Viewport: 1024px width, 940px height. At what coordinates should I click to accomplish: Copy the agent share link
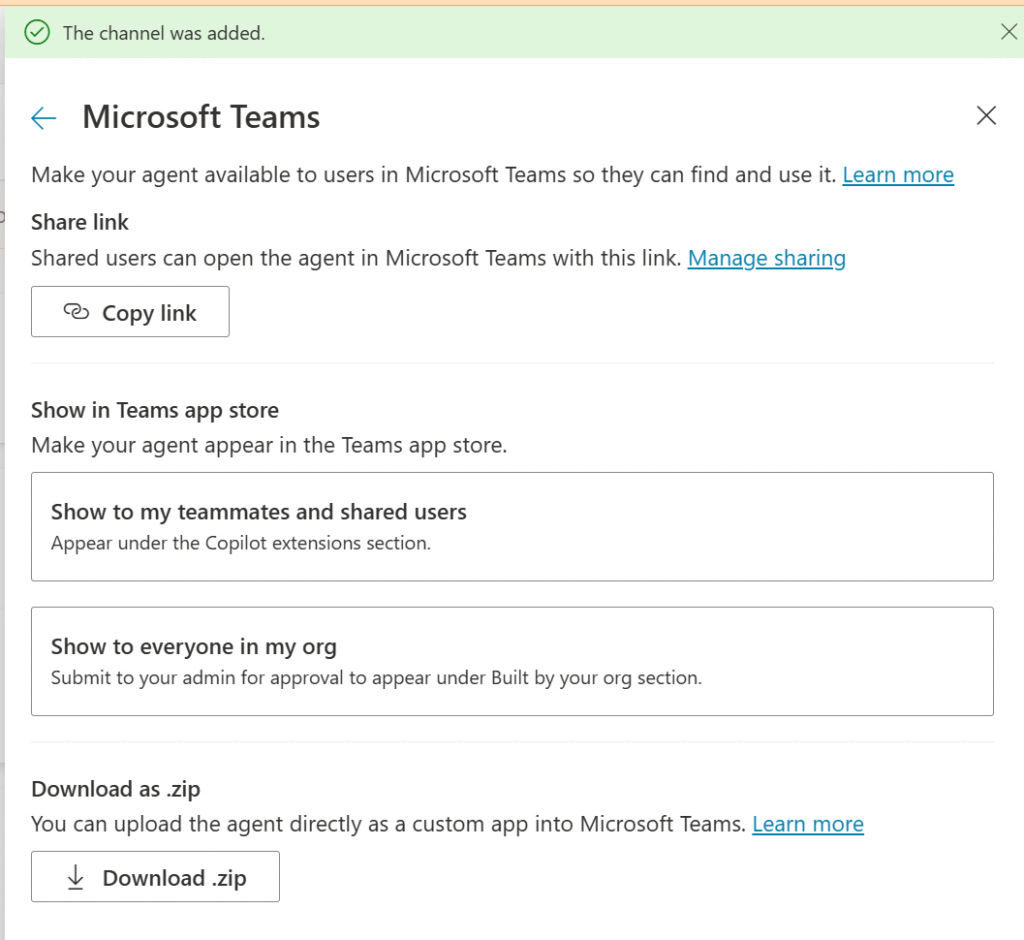point(130,312)
